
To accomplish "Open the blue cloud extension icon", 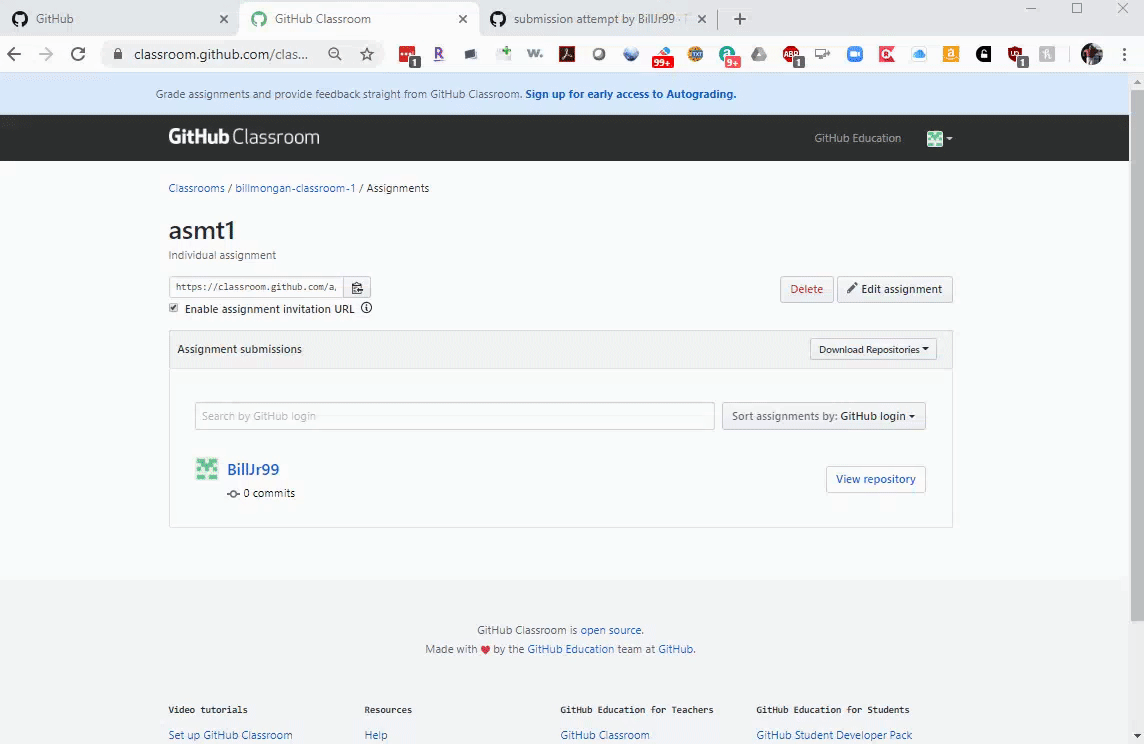I will (x=919, y=54).
